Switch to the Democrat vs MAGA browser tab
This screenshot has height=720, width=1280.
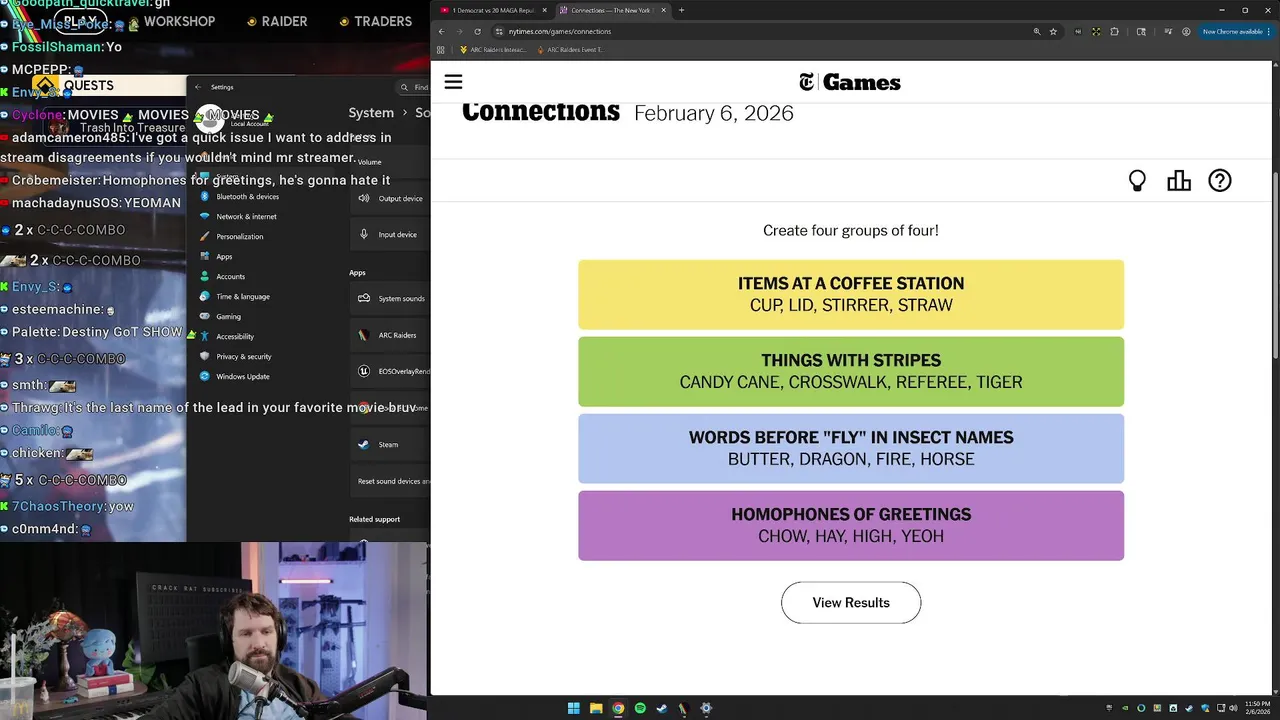point(493,10)
